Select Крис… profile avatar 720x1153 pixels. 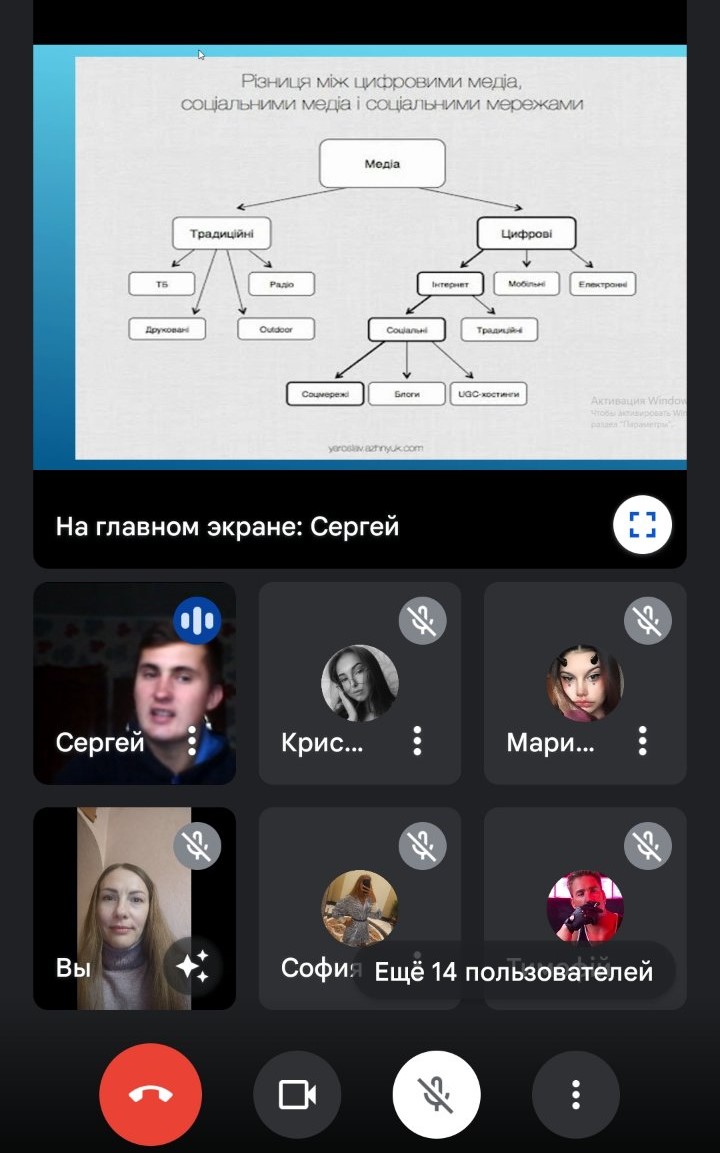[360, 682]
